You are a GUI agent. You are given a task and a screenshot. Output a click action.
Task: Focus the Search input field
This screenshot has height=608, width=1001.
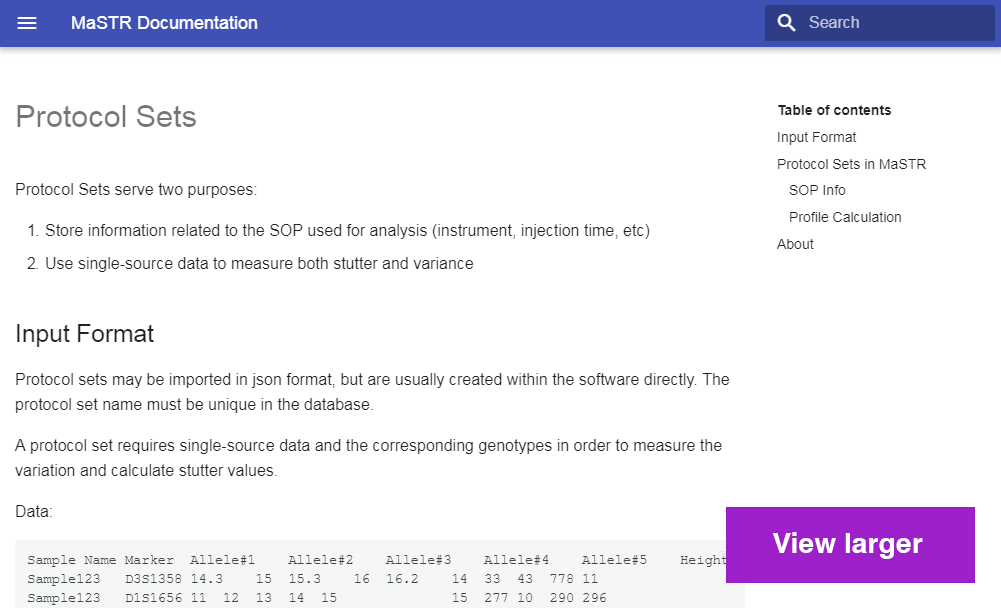[x=880, y=23]
